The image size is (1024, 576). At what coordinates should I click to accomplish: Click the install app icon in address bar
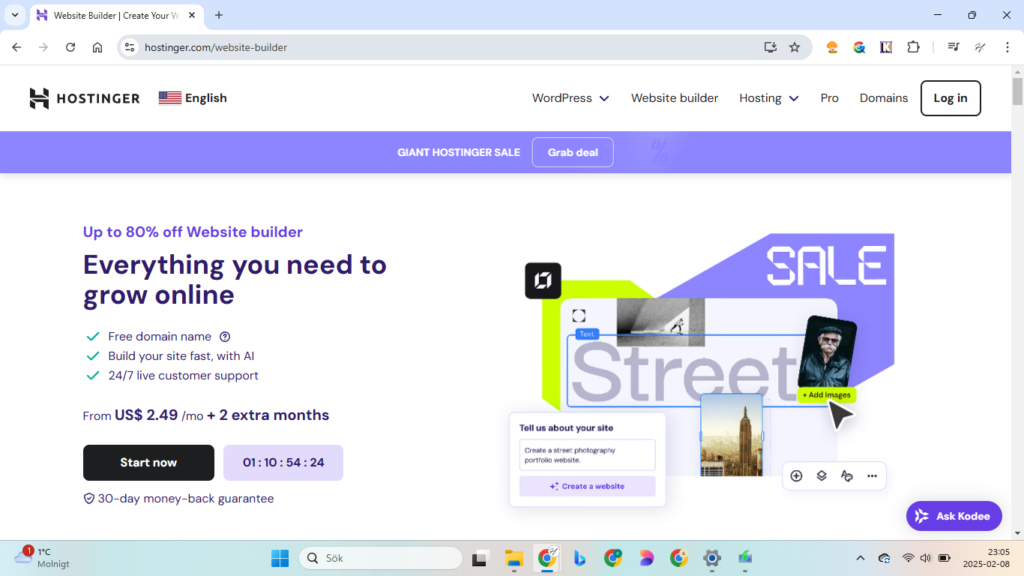(x=771, y=47)
